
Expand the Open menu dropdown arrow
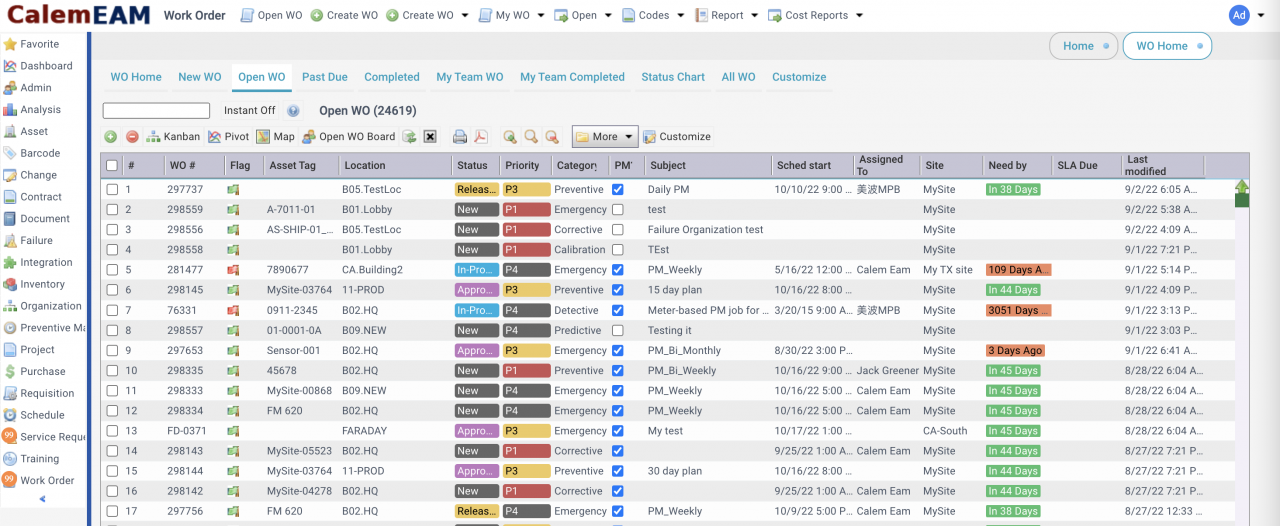pos(607,16)
